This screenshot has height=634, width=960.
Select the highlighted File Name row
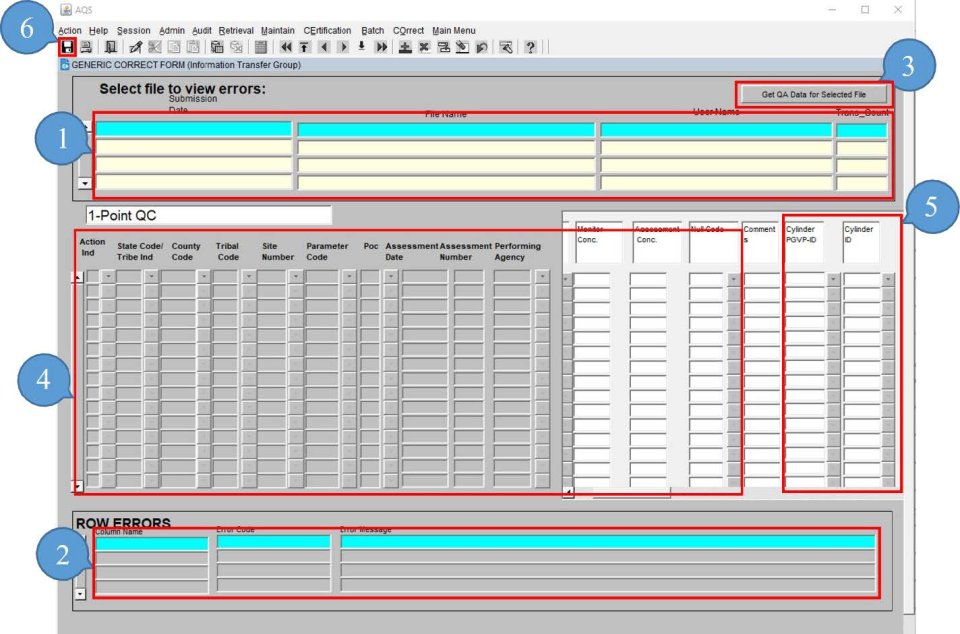(x=445, y=130)
